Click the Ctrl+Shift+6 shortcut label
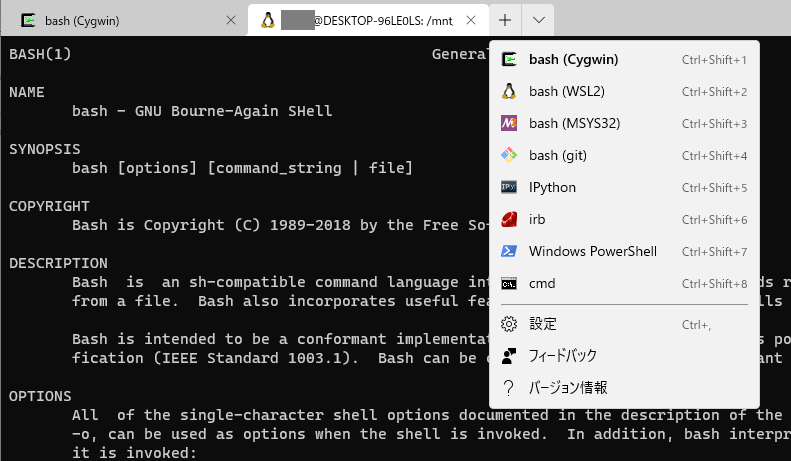The image size is (791, 461). point(714,219)
